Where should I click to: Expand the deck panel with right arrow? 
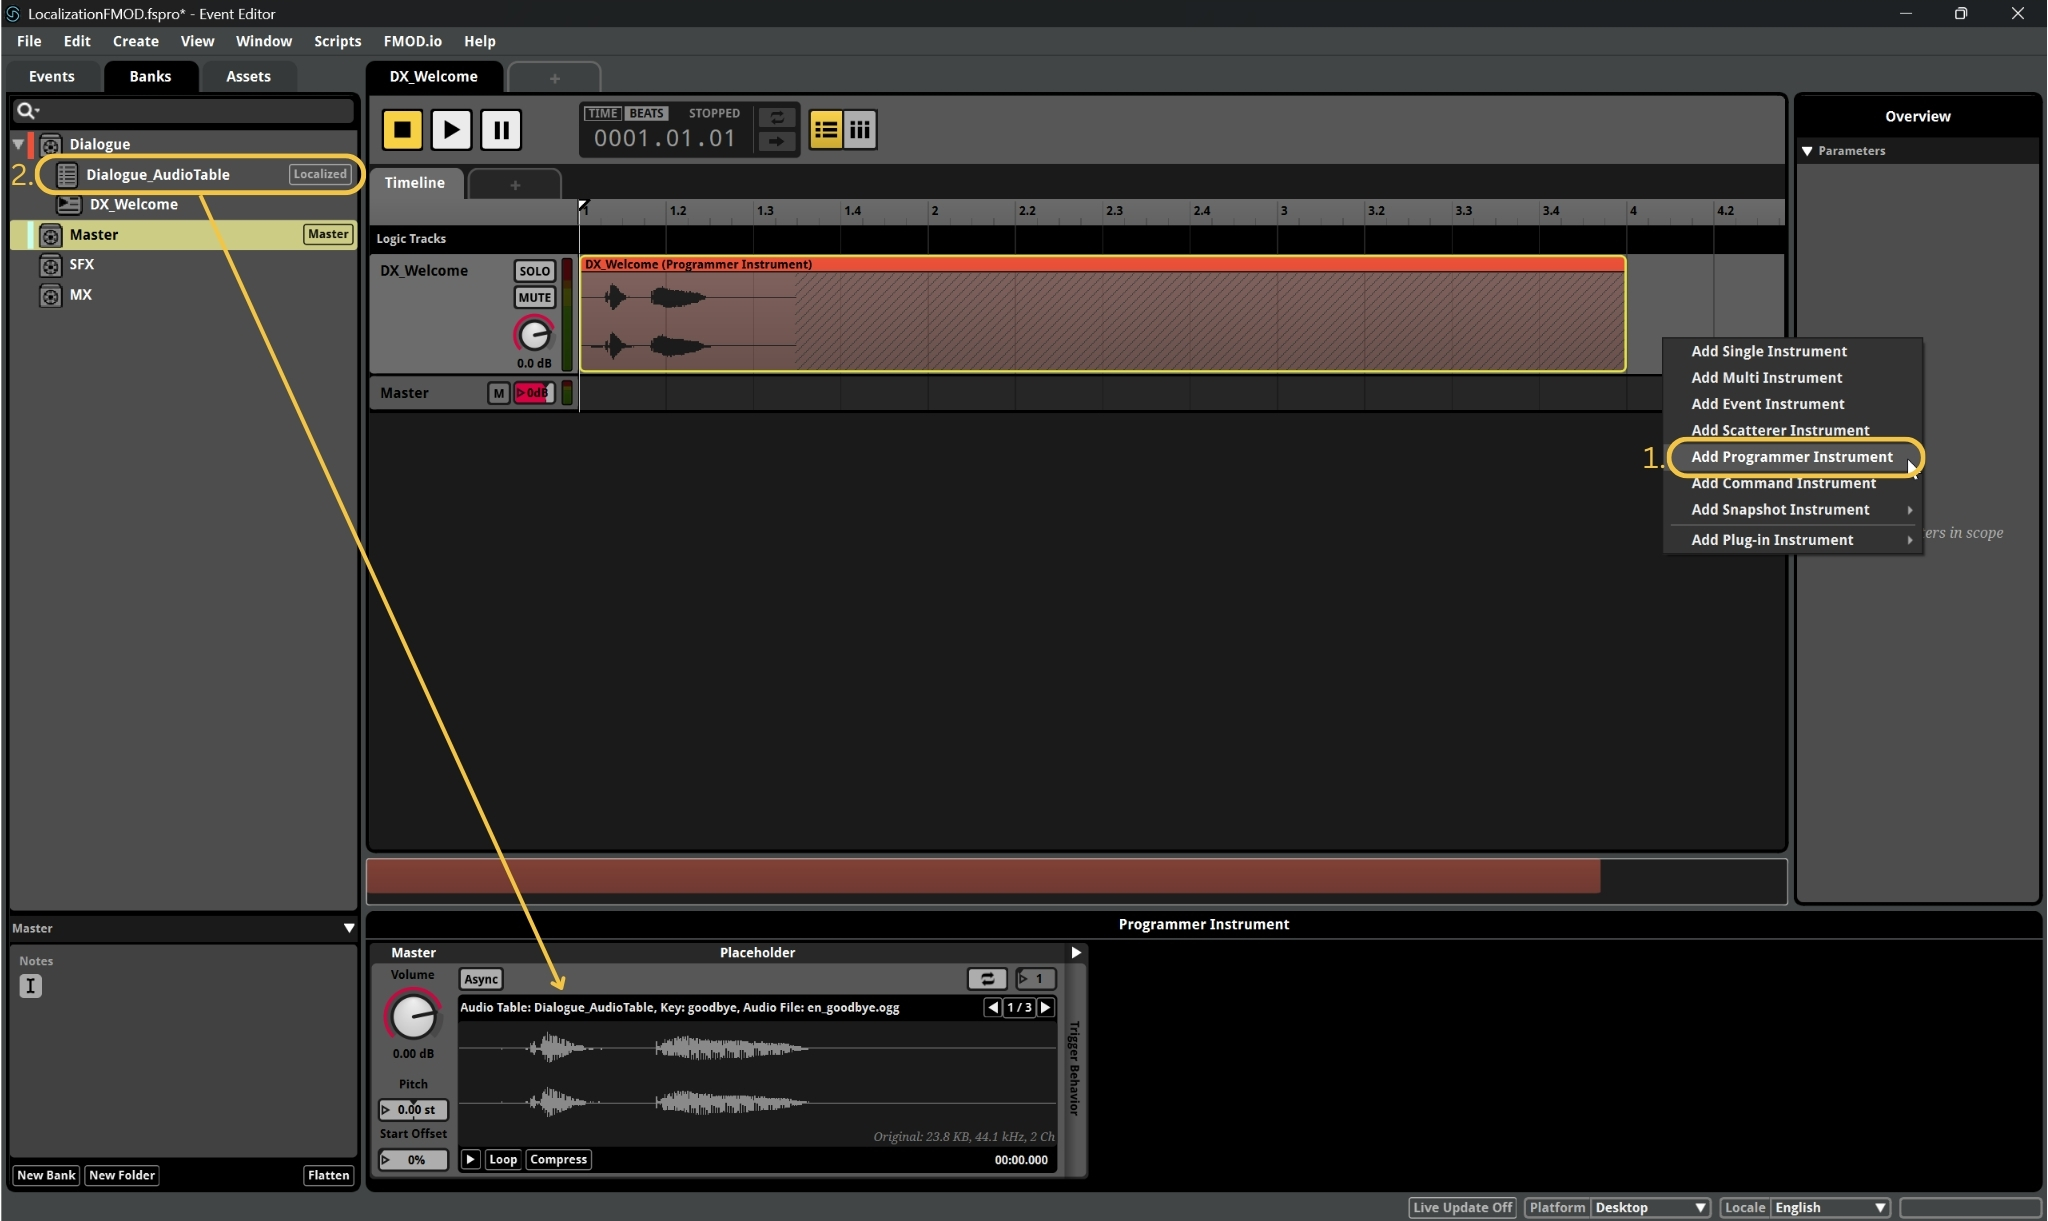pyautogui.click(x=1076, y=952)
